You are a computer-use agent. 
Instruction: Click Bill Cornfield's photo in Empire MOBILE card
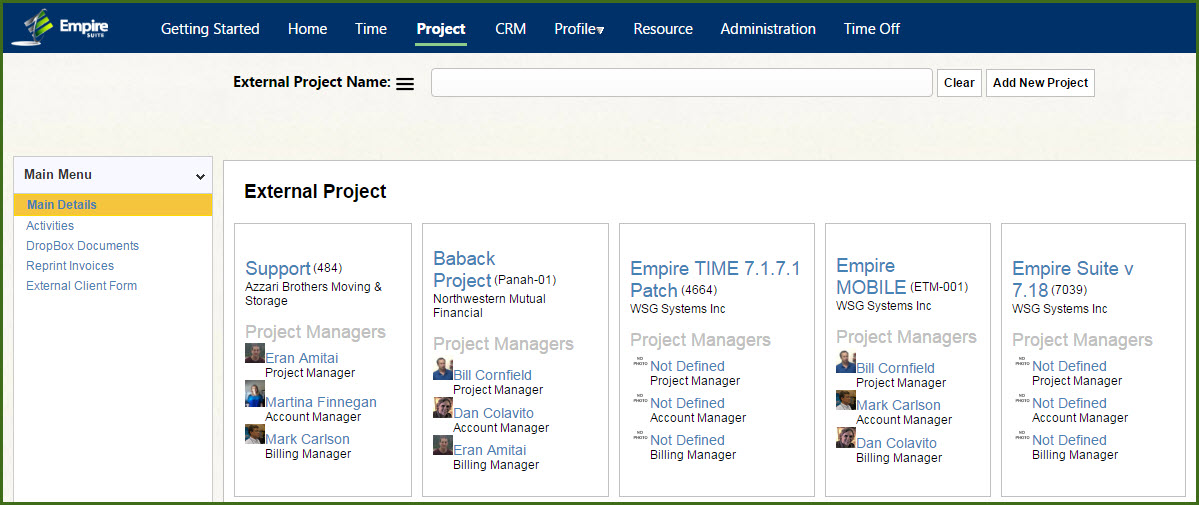click(x=846, y=362)
